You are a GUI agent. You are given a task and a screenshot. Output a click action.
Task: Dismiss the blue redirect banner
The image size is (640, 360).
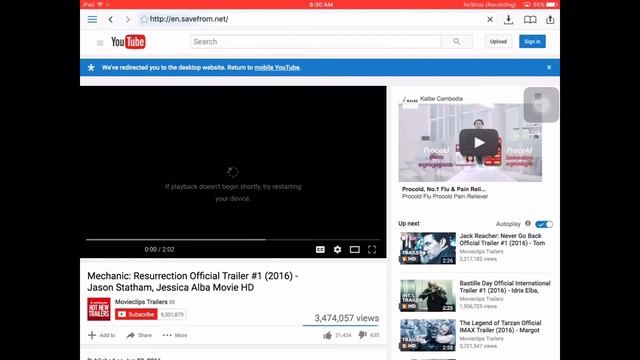click(549, 67)
